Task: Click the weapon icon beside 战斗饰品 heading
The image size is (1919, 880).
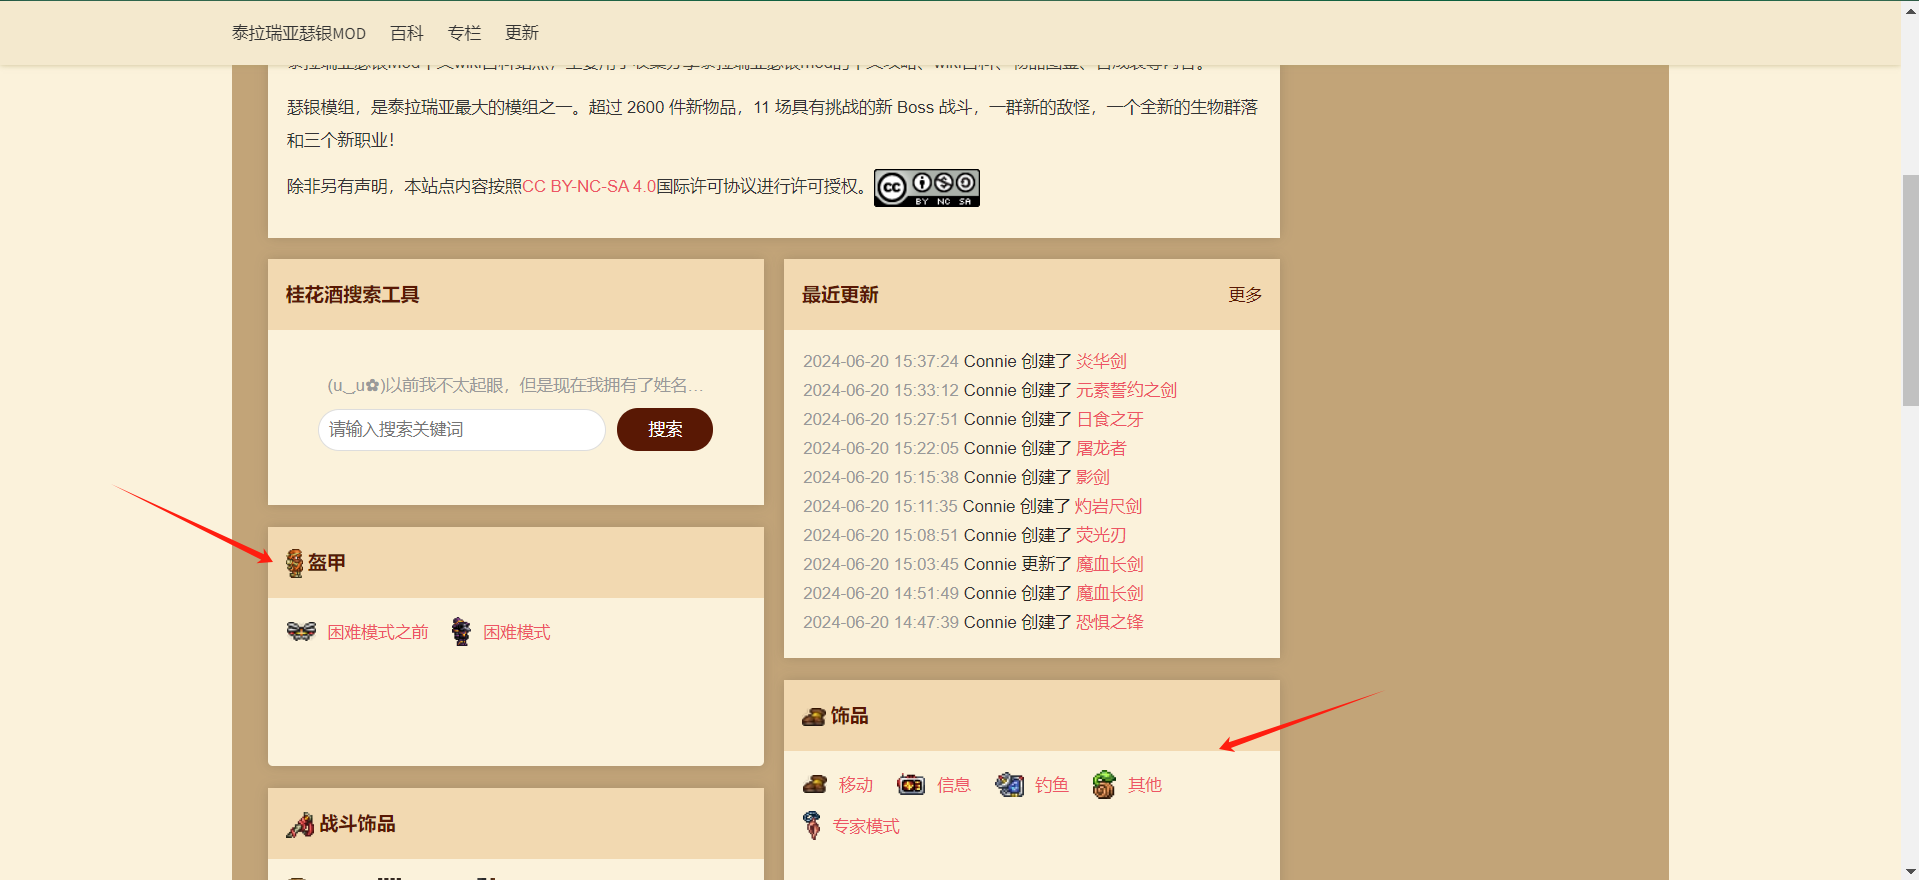Action: 300,825
